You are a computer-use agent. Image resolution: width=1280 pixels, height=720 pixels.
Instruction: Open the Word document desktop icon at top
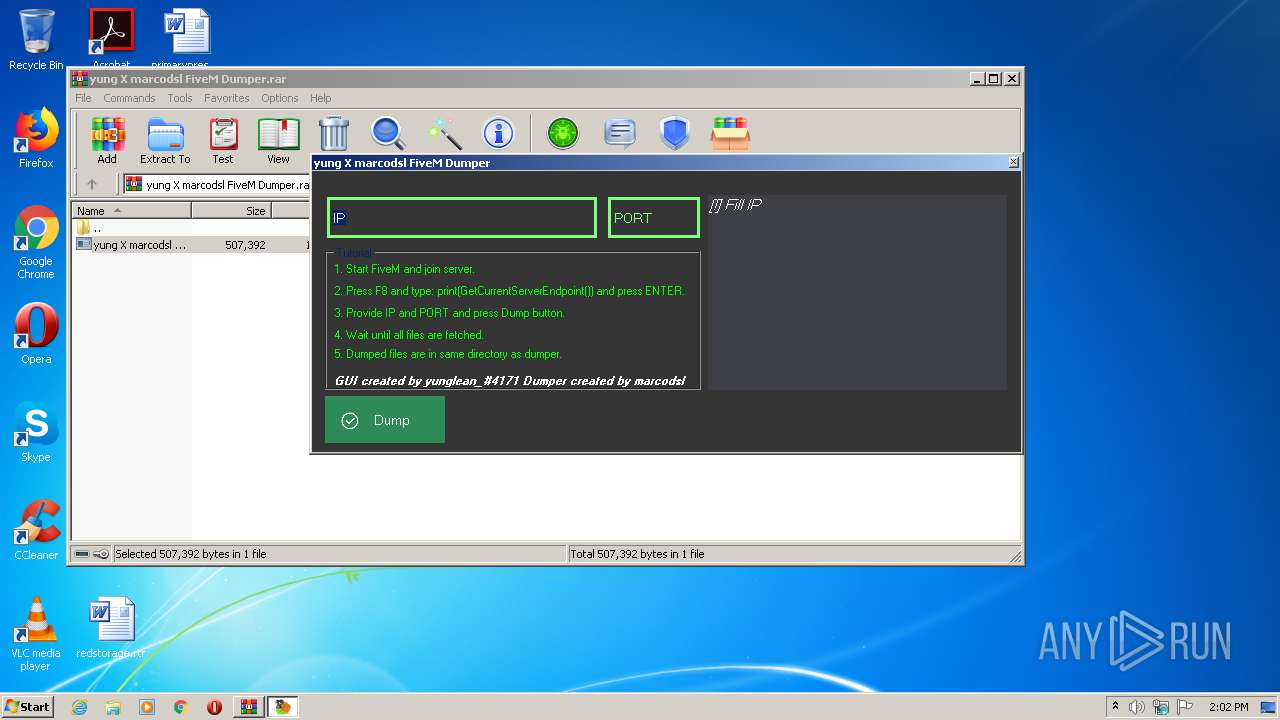click(x=187, y=40)
